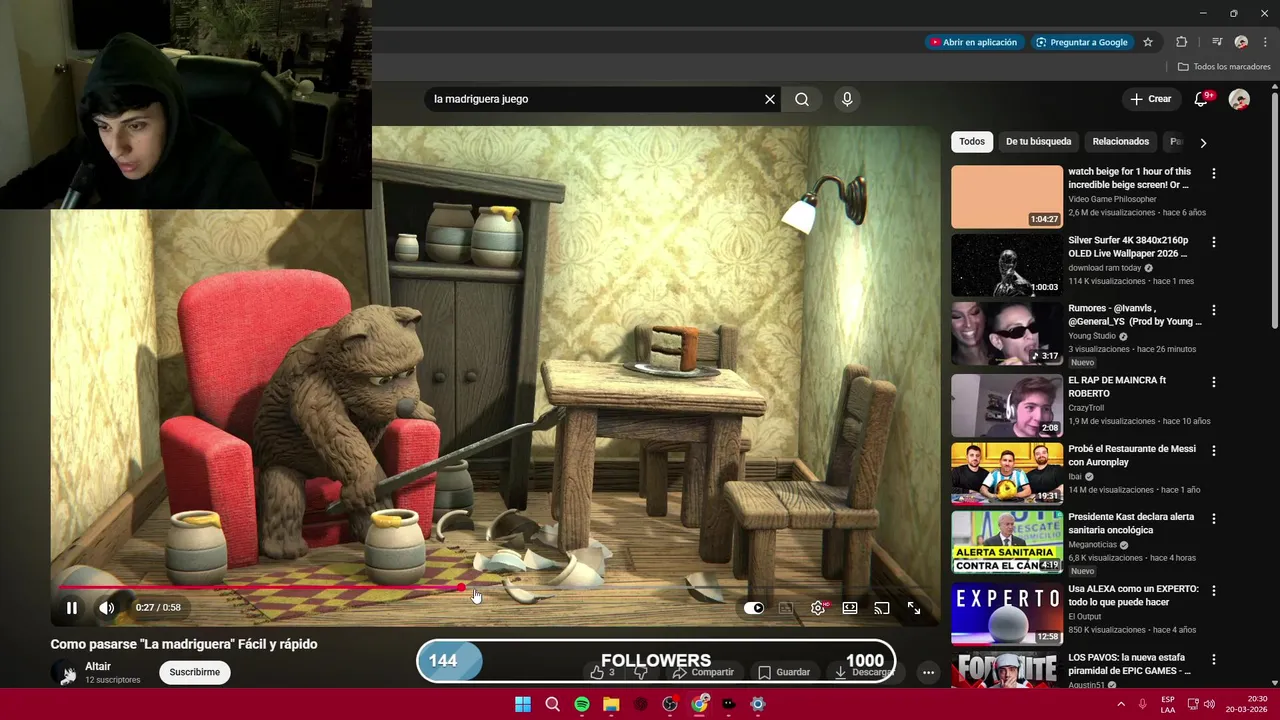1280x720 pixels.
Task: Bookmark this page with the star icon
Action: [1148, 42]
